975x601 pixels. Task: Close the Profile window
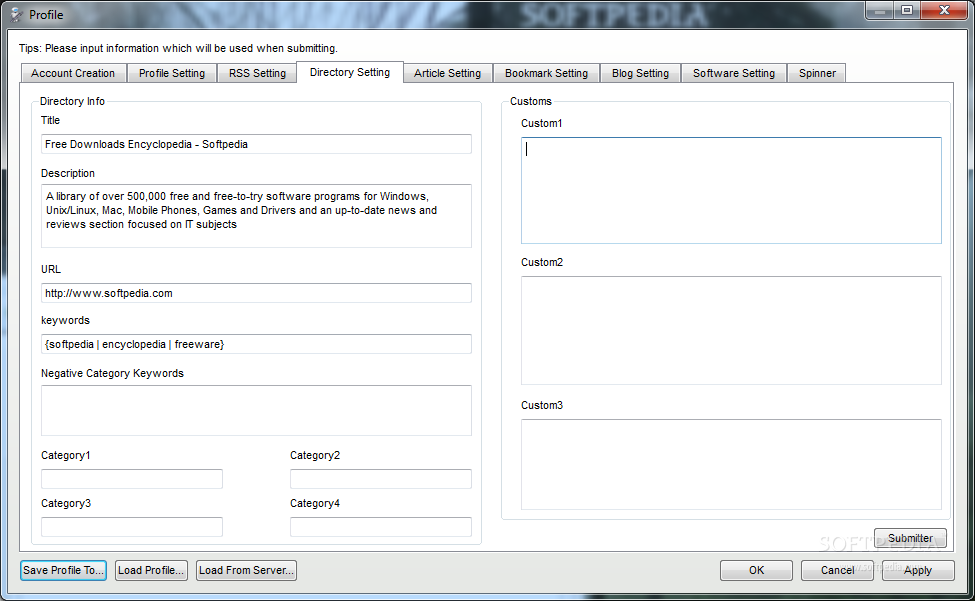coord(944,11)
